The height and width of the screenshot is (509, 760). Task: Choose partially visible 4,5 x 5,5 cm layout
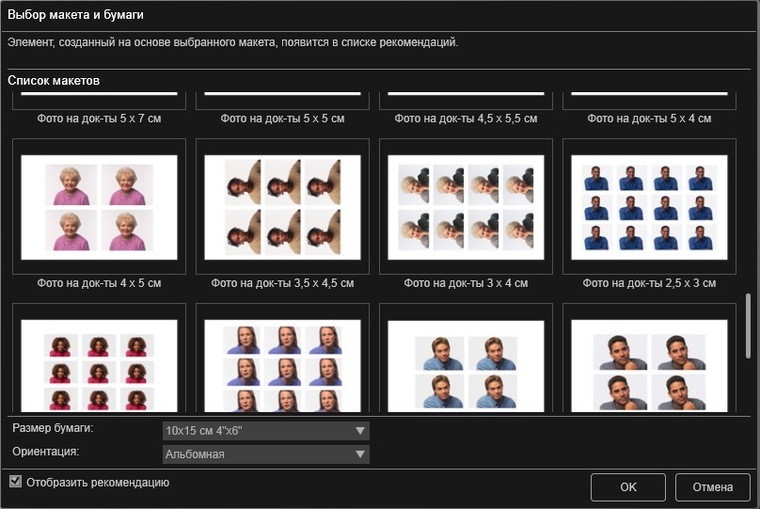tap(466, 100)
